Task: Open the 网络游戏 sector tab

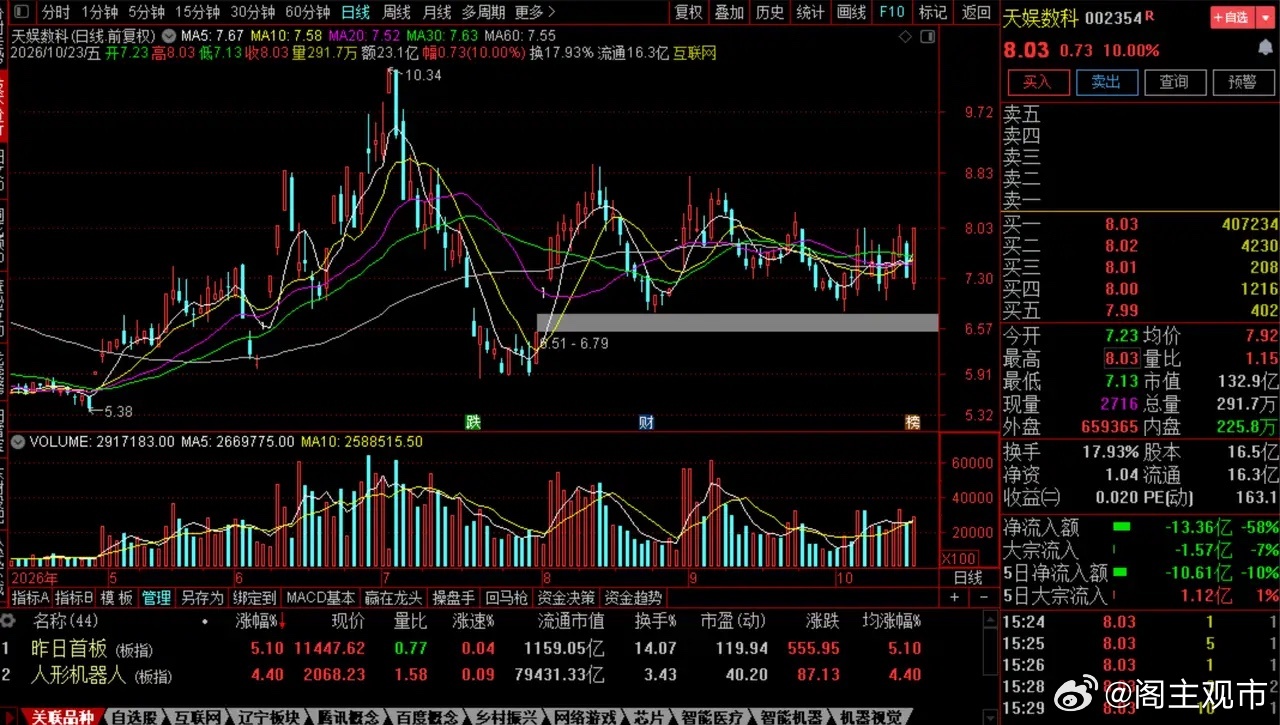Action: tap(583, 717)
